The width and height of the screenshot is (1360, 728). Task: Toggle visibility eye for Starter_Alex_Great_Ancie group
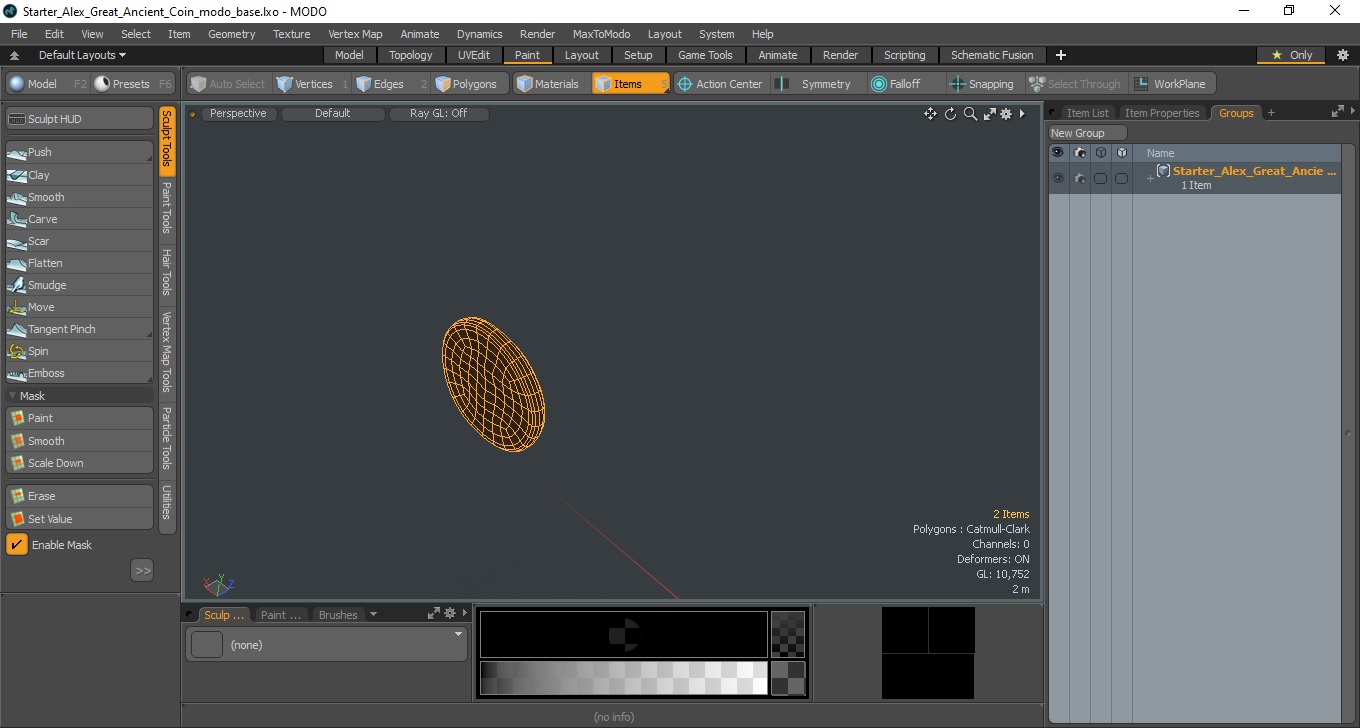[1058, 178]
